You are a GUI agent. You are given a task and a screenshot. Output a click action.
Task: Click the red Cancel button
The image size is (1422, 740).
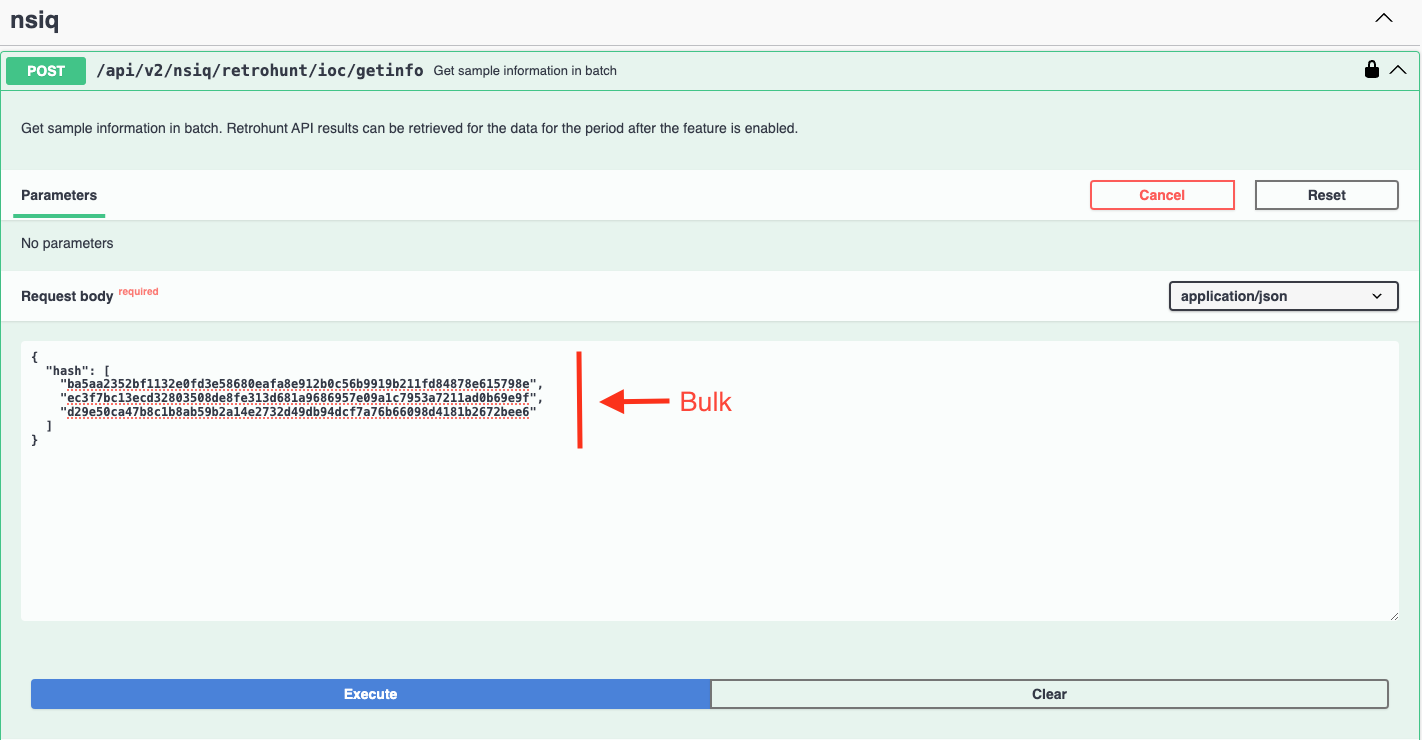(1162, 195)
